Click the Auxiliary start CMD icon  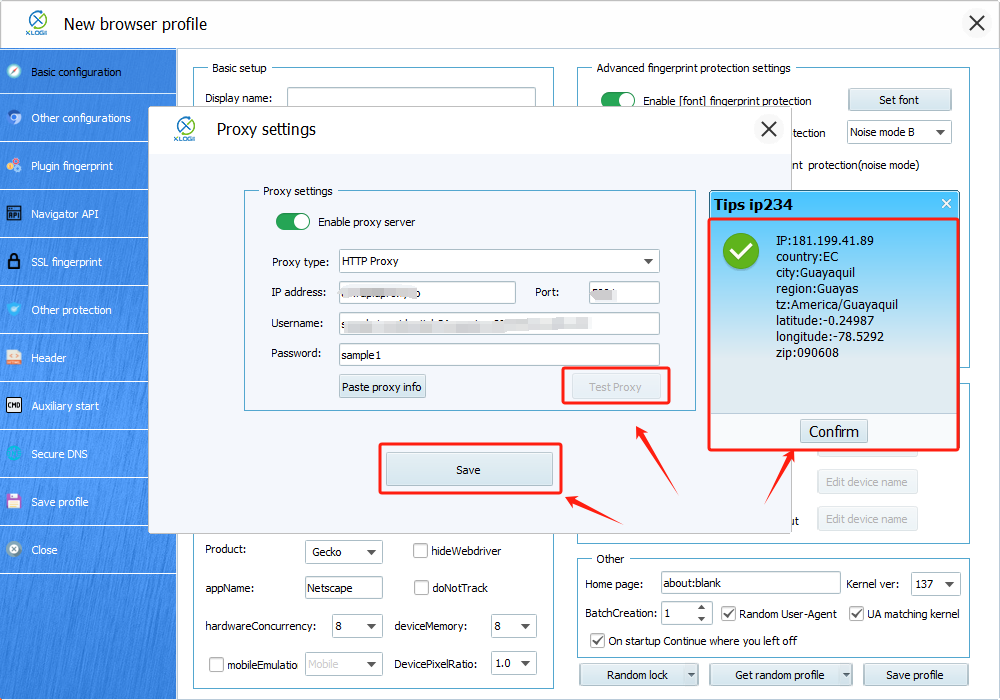click(14, 406)
